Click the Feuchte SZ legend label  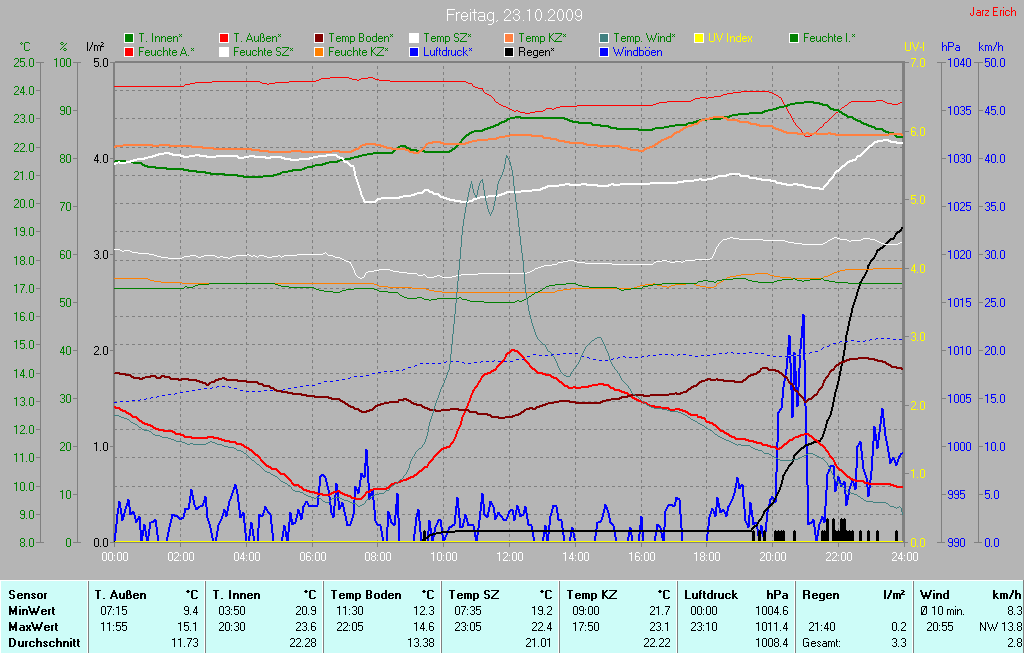(x=263, y=51)
